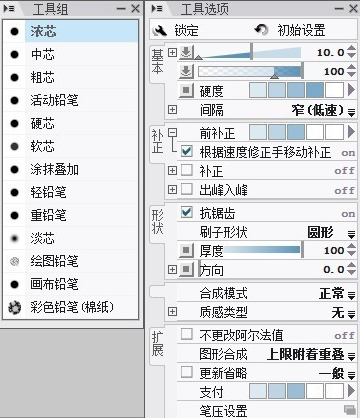Expand the 补正 sub-options
Image resolution: width=360 pixels, height=418 pixels.
point(172,171)
